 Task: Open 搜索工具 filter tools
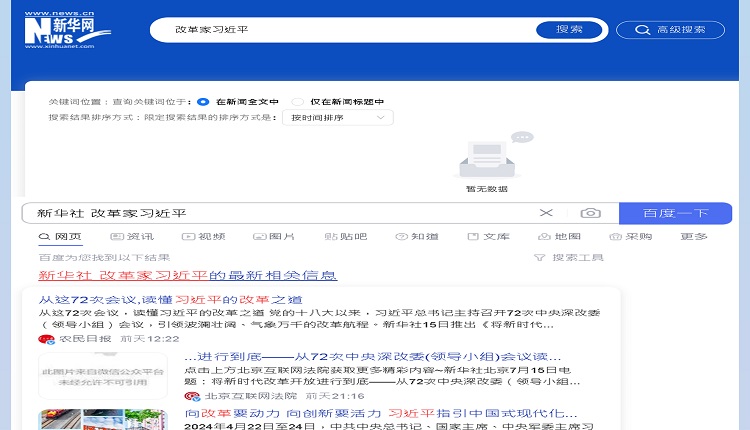[x=569, y=257]
